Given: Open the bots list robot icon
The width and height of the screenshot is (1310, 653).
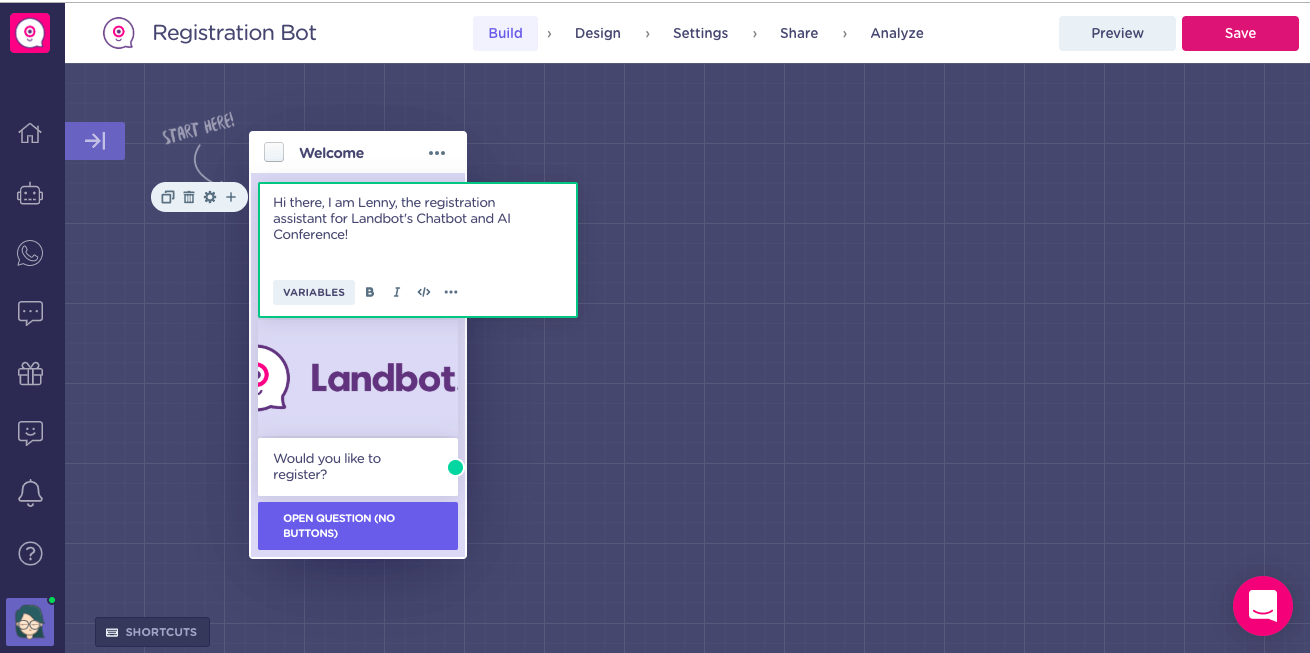Looking at the screenshot, I should (x=30, y=193).
